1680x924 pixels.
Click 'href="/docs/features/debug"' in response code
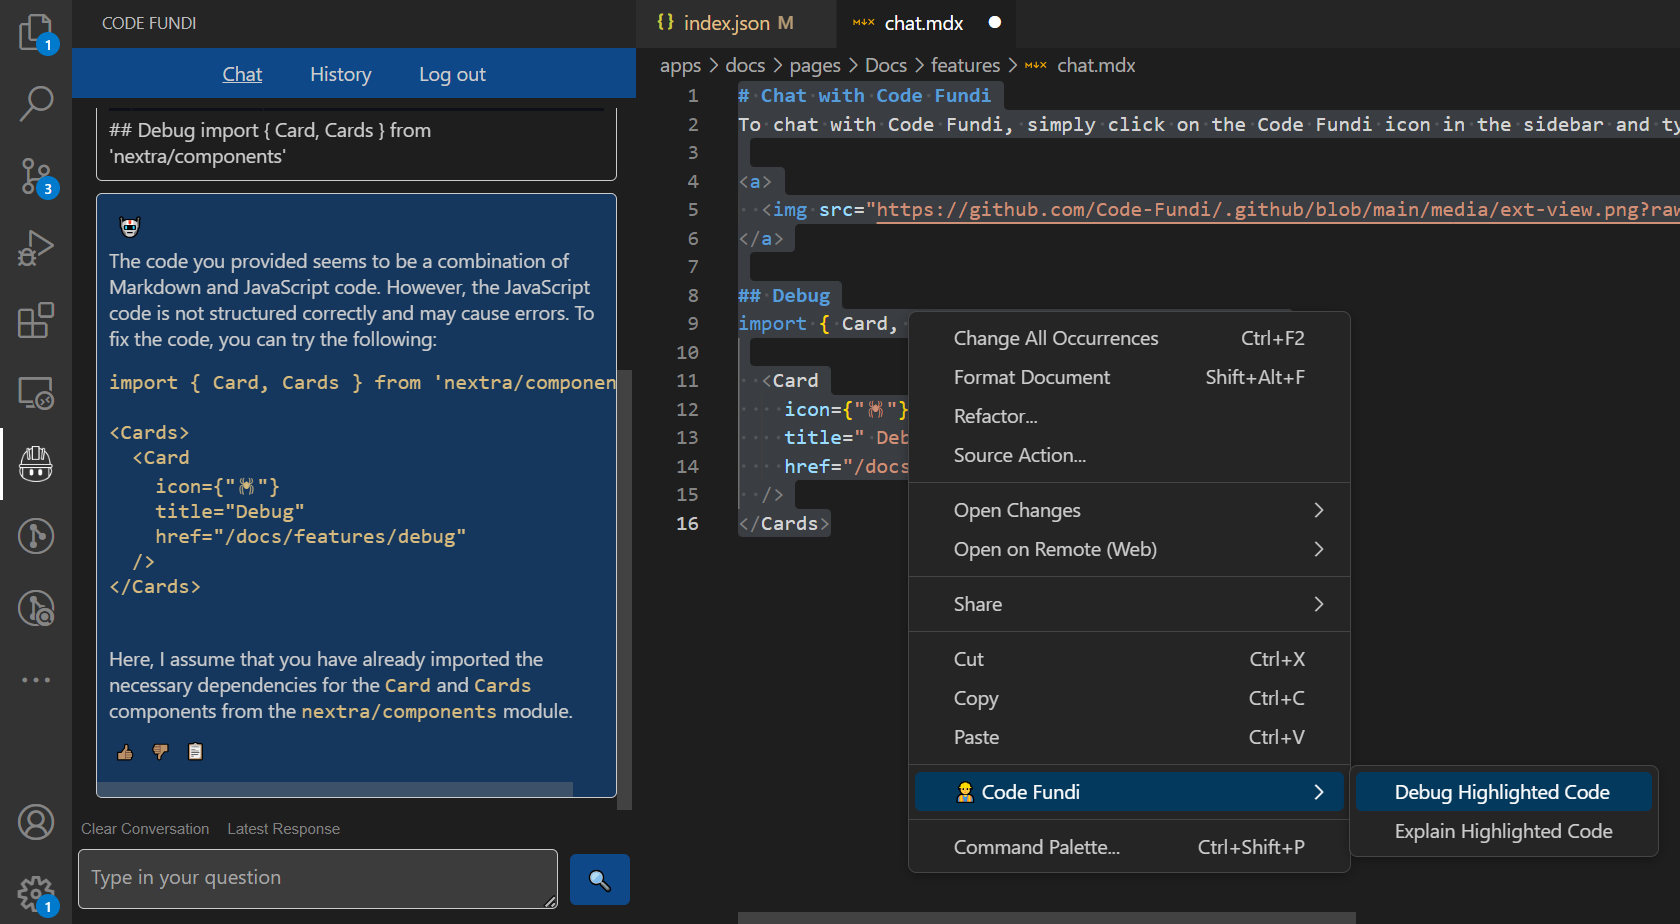311,537
